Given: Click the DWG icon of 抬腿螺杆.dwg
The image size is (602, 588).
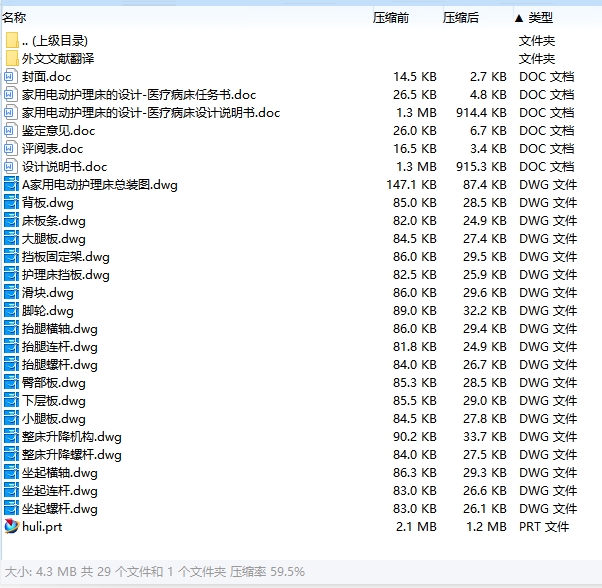Looking at the screenshot, I should pyautogui.click(x=11, y=365).
